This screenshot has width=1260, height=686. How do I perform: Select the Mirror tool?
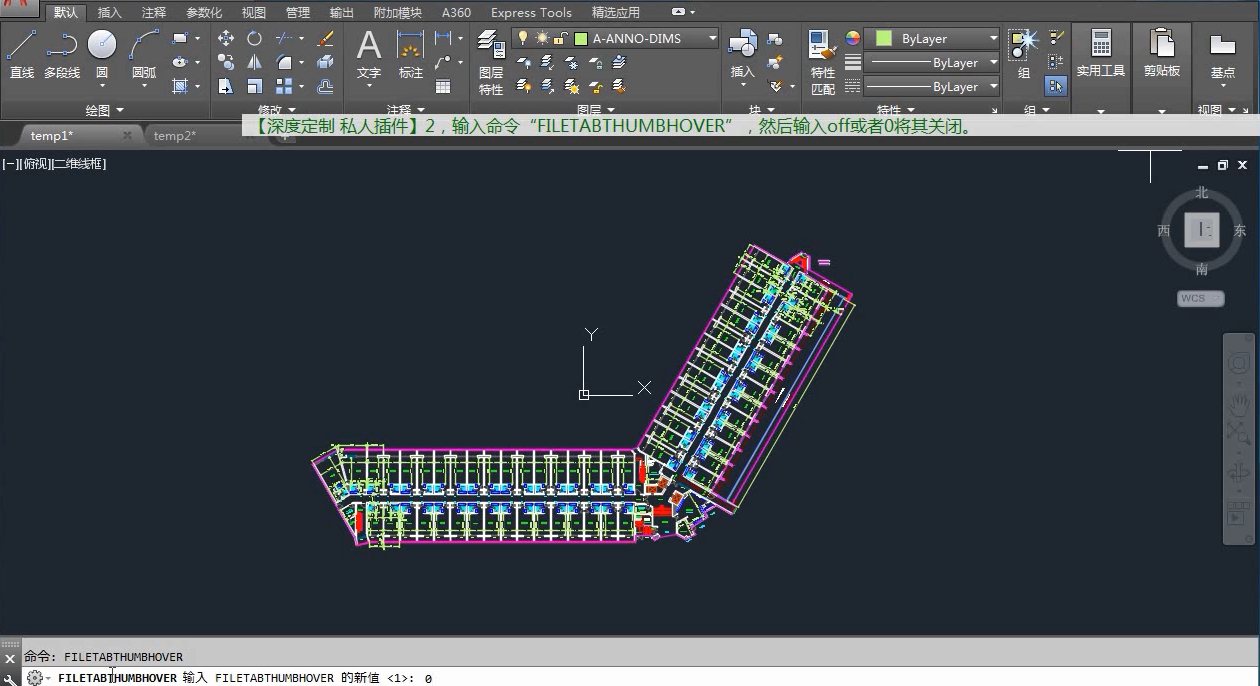(x=255, y=62)
